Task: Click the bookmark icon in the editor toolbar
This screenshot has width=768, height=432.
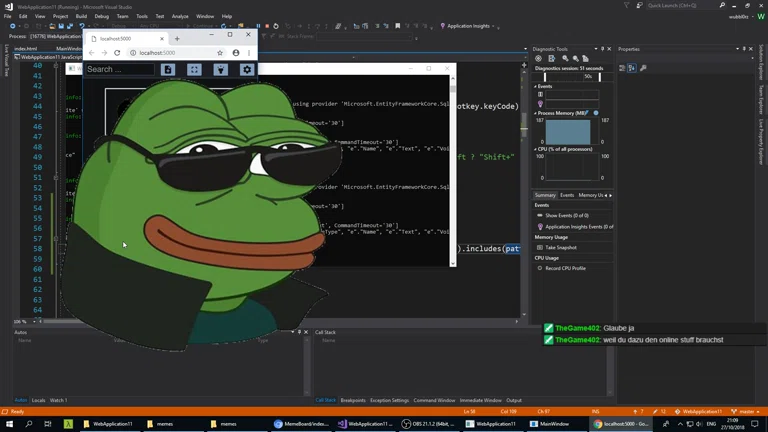Action: coord(398,26)
